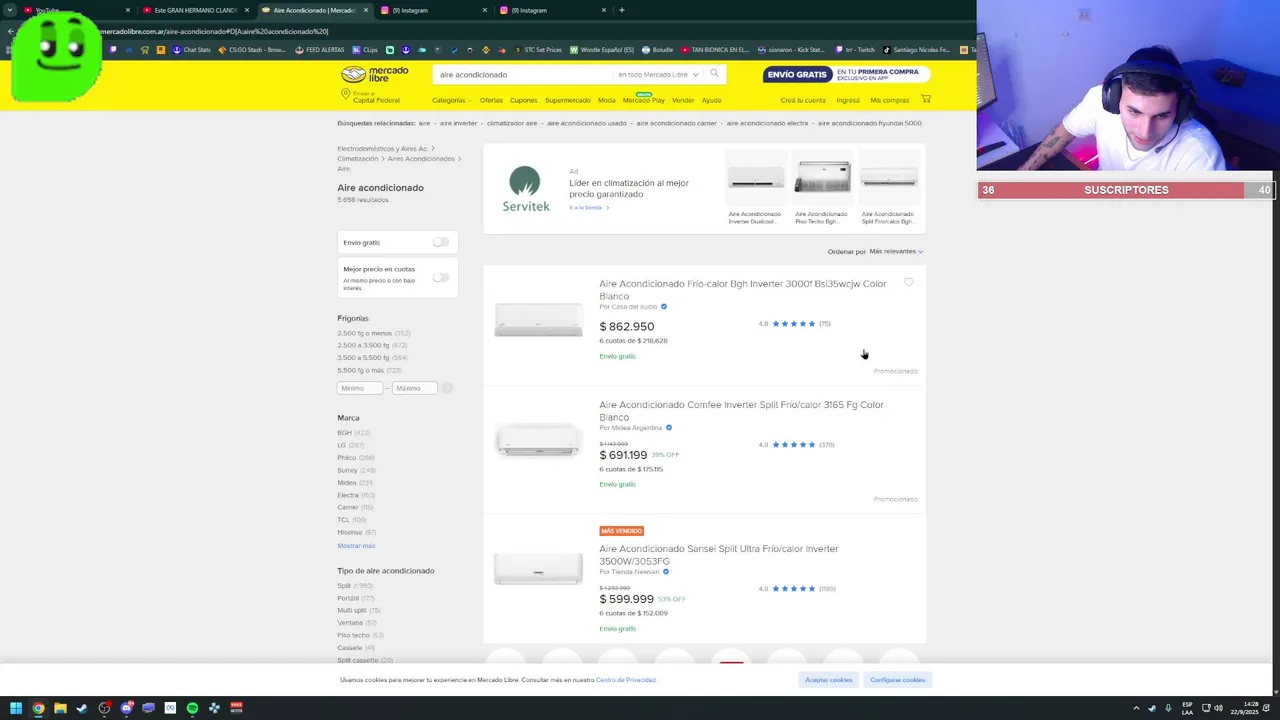
Task: Click the Máximo frigorías input
Action: [x=414, y=388]
